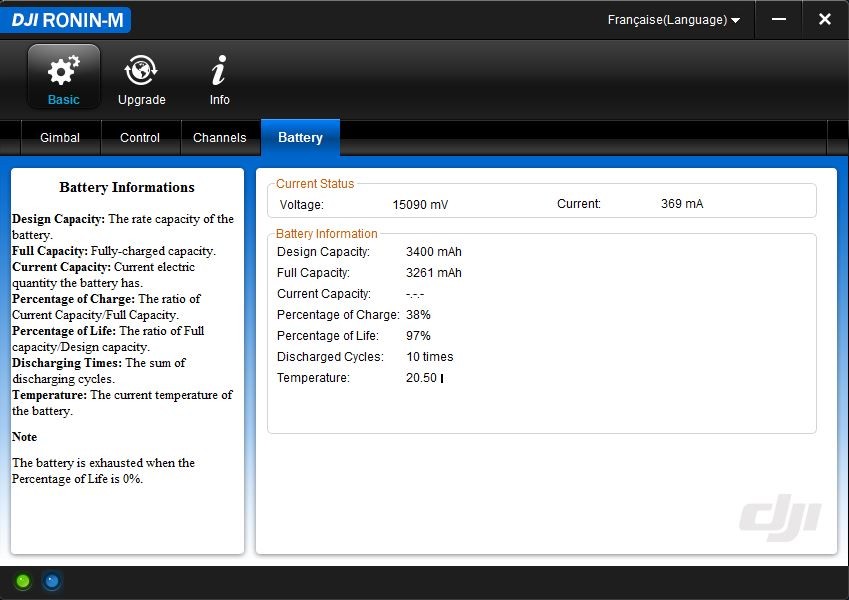Open the Française(Language) dropdown

pos(674,20)
